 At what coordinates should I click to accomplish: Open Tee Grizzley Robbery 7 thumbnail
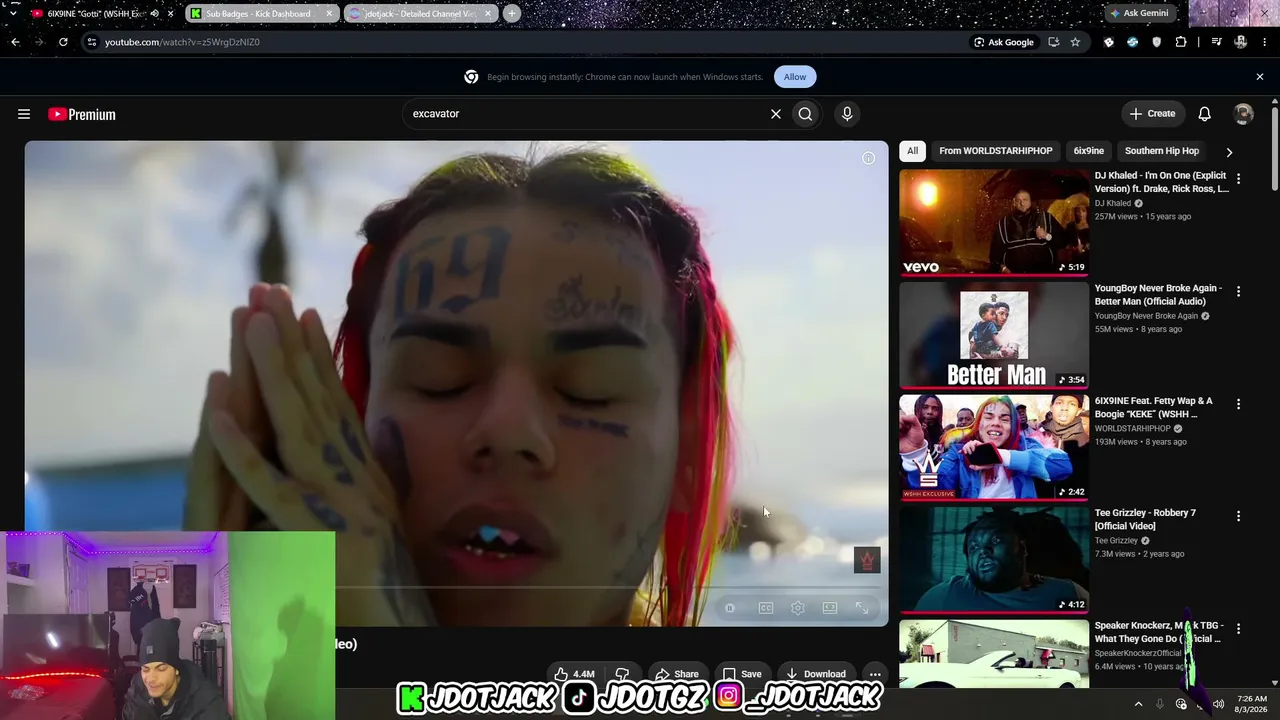click(x=994, y=560)
